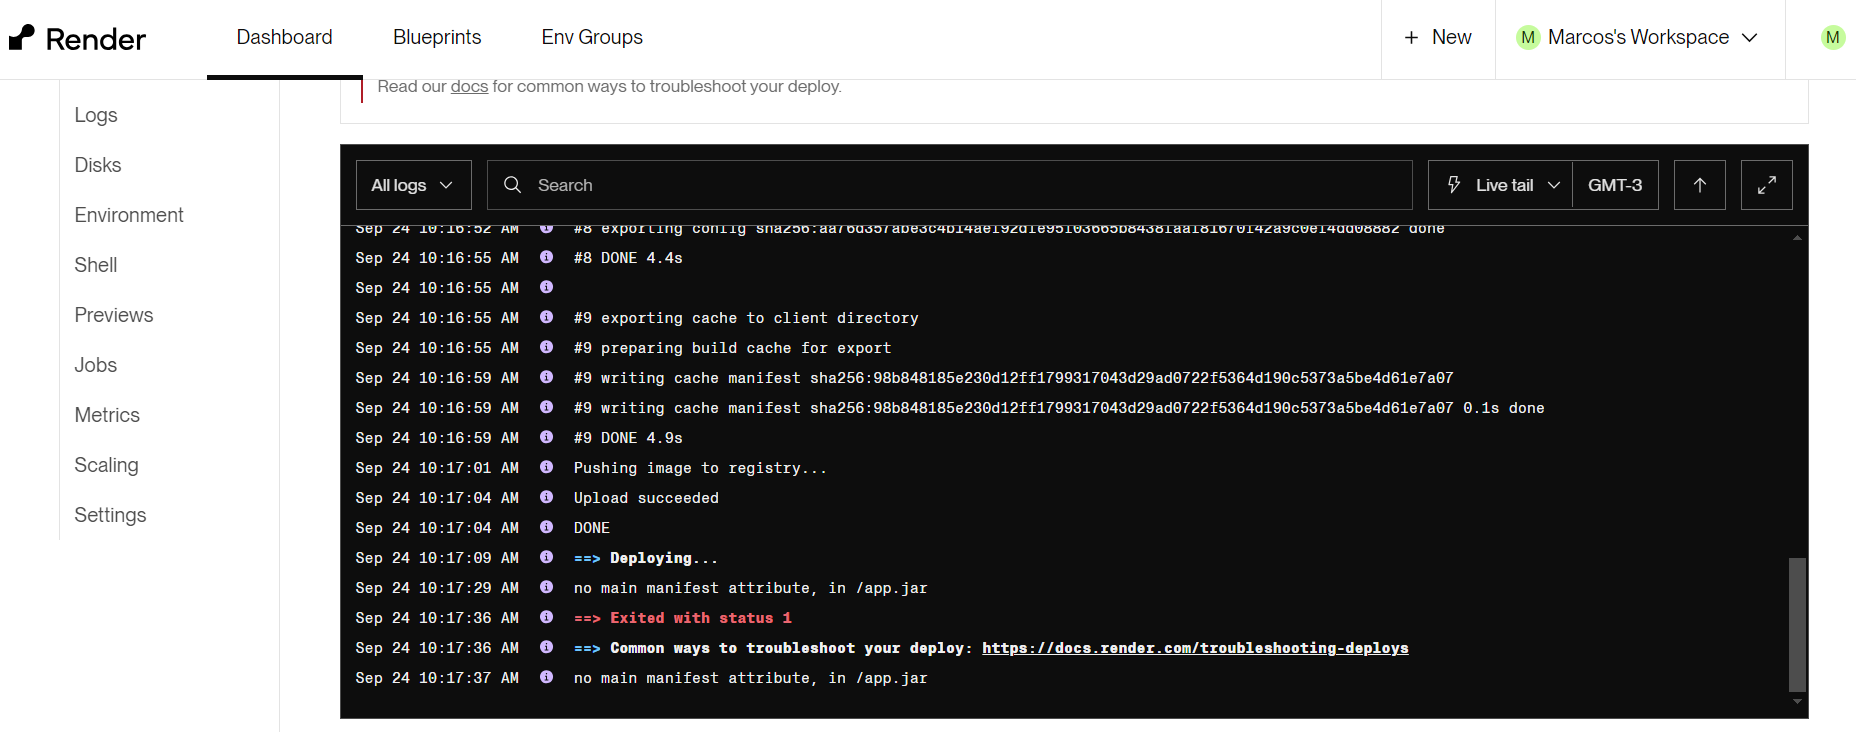Viewport: 1856px width, 732px height.
Task: Click info icon on 'Exited with status 1' row
Action: (546, 617)
